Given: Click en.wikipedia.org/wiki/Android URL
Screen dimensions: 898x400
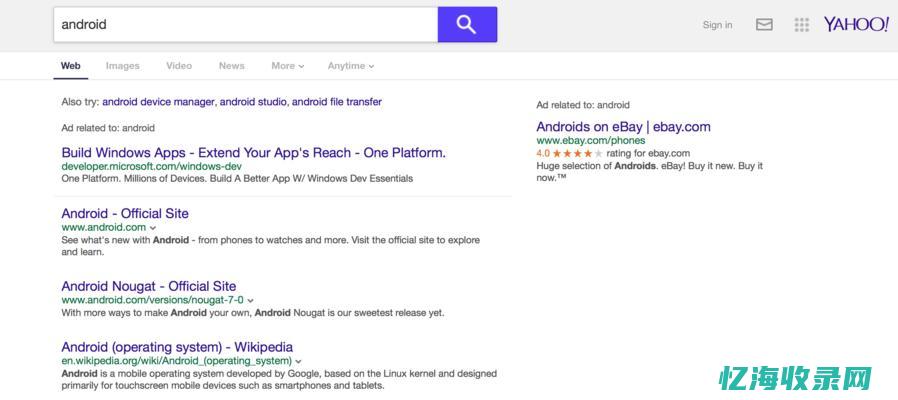Looking at the screenshot, I should click(176, 361).
